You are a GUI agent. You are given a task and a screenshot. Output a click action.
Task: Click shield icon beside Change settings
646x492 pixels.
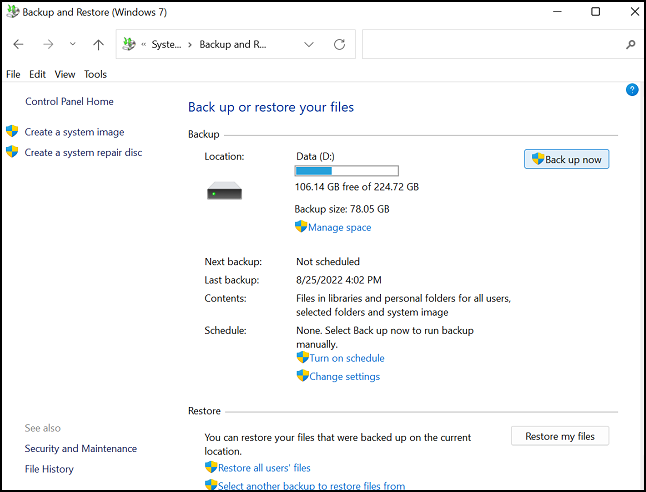[303, 375]
